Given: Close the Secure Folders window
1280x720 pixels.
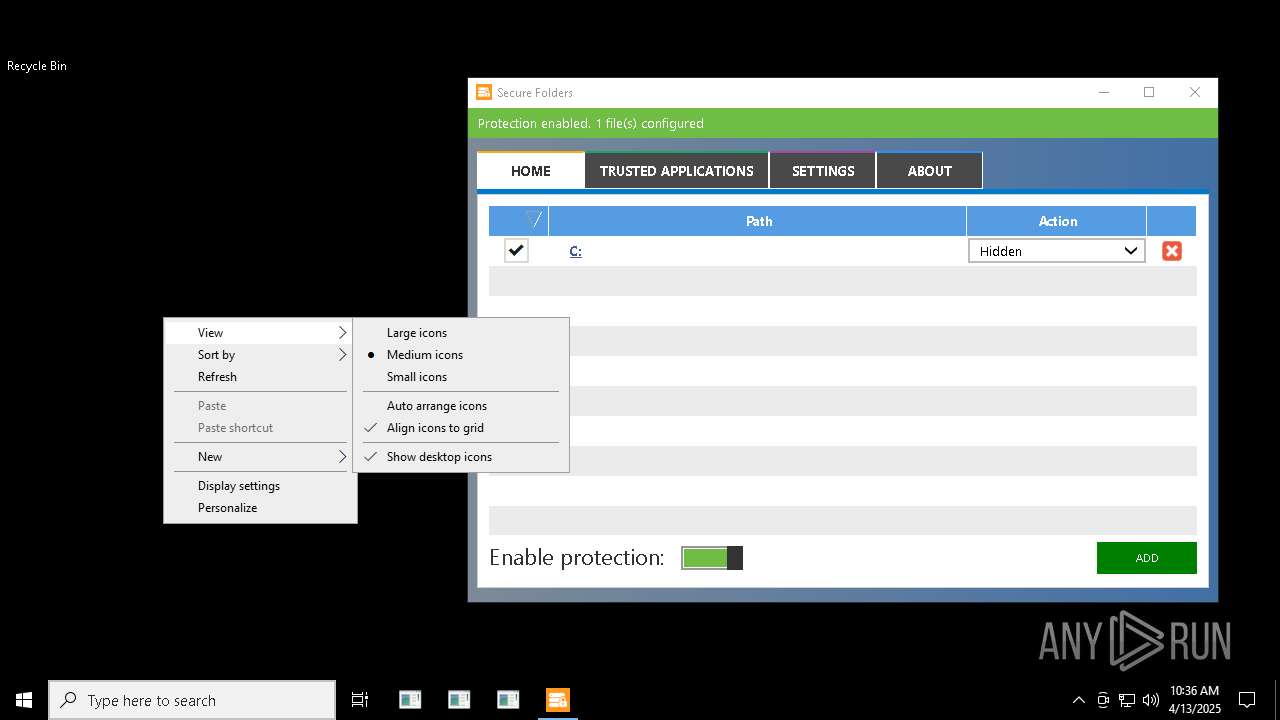Looking at the screenshot, I should (1194, 92).
